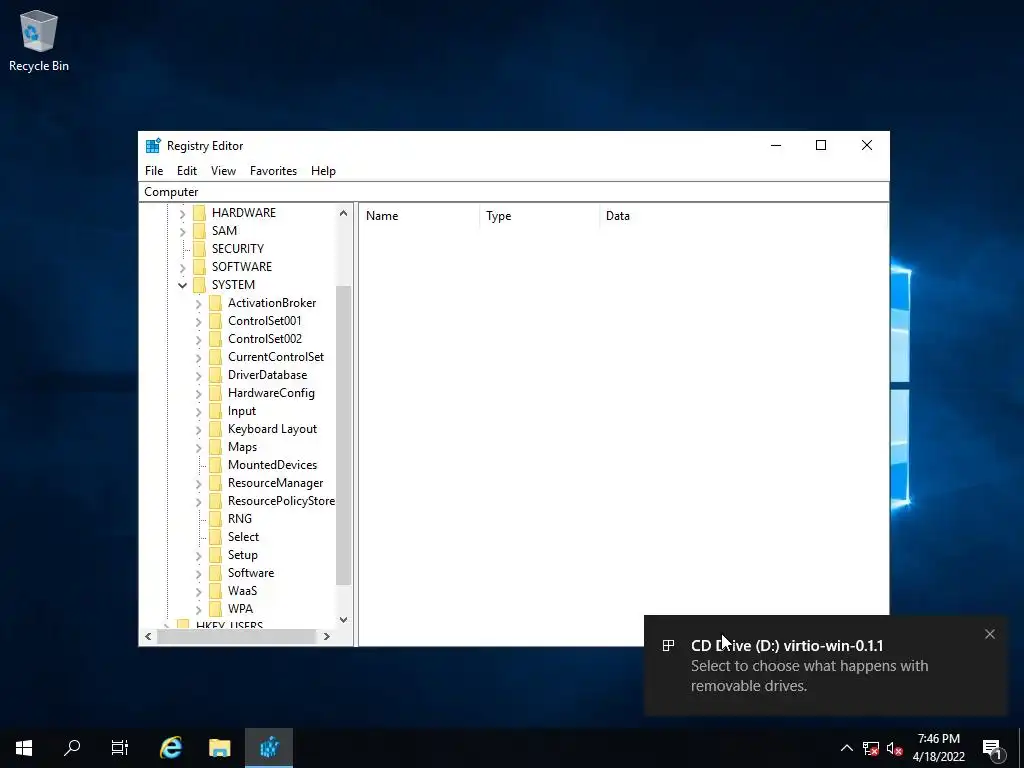Expand the ResourceManager key

click(199, 484)
